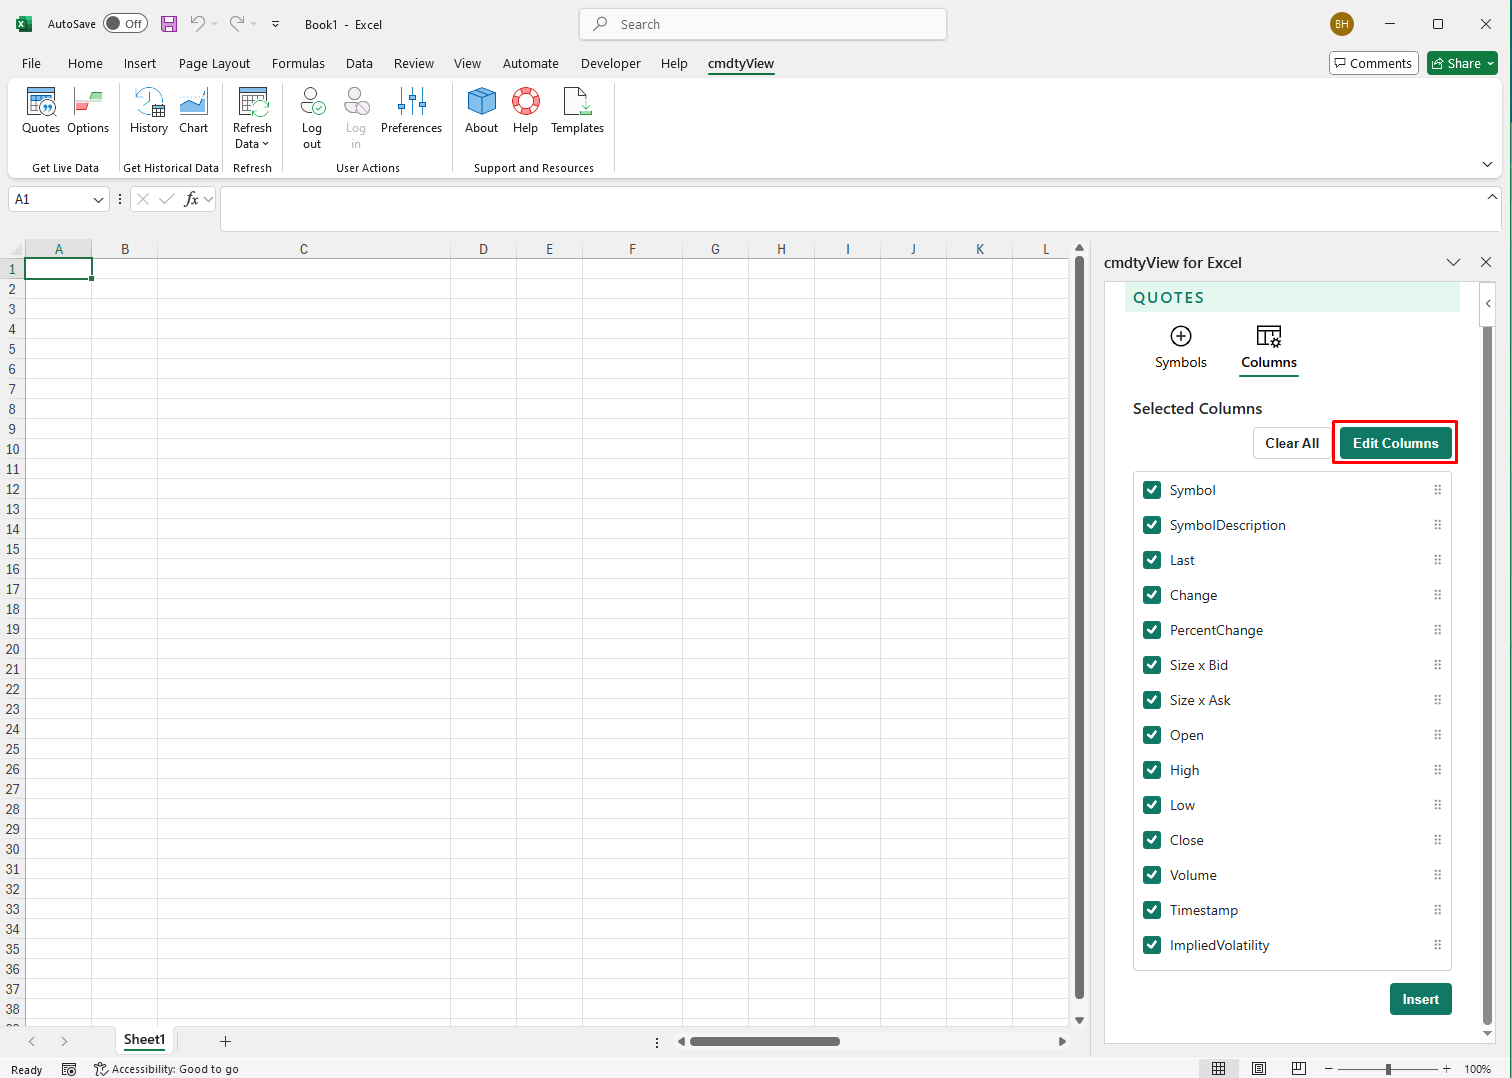Open cmdtyView task pane options menu
Screen dimensions: 1512x1078
1453,262
